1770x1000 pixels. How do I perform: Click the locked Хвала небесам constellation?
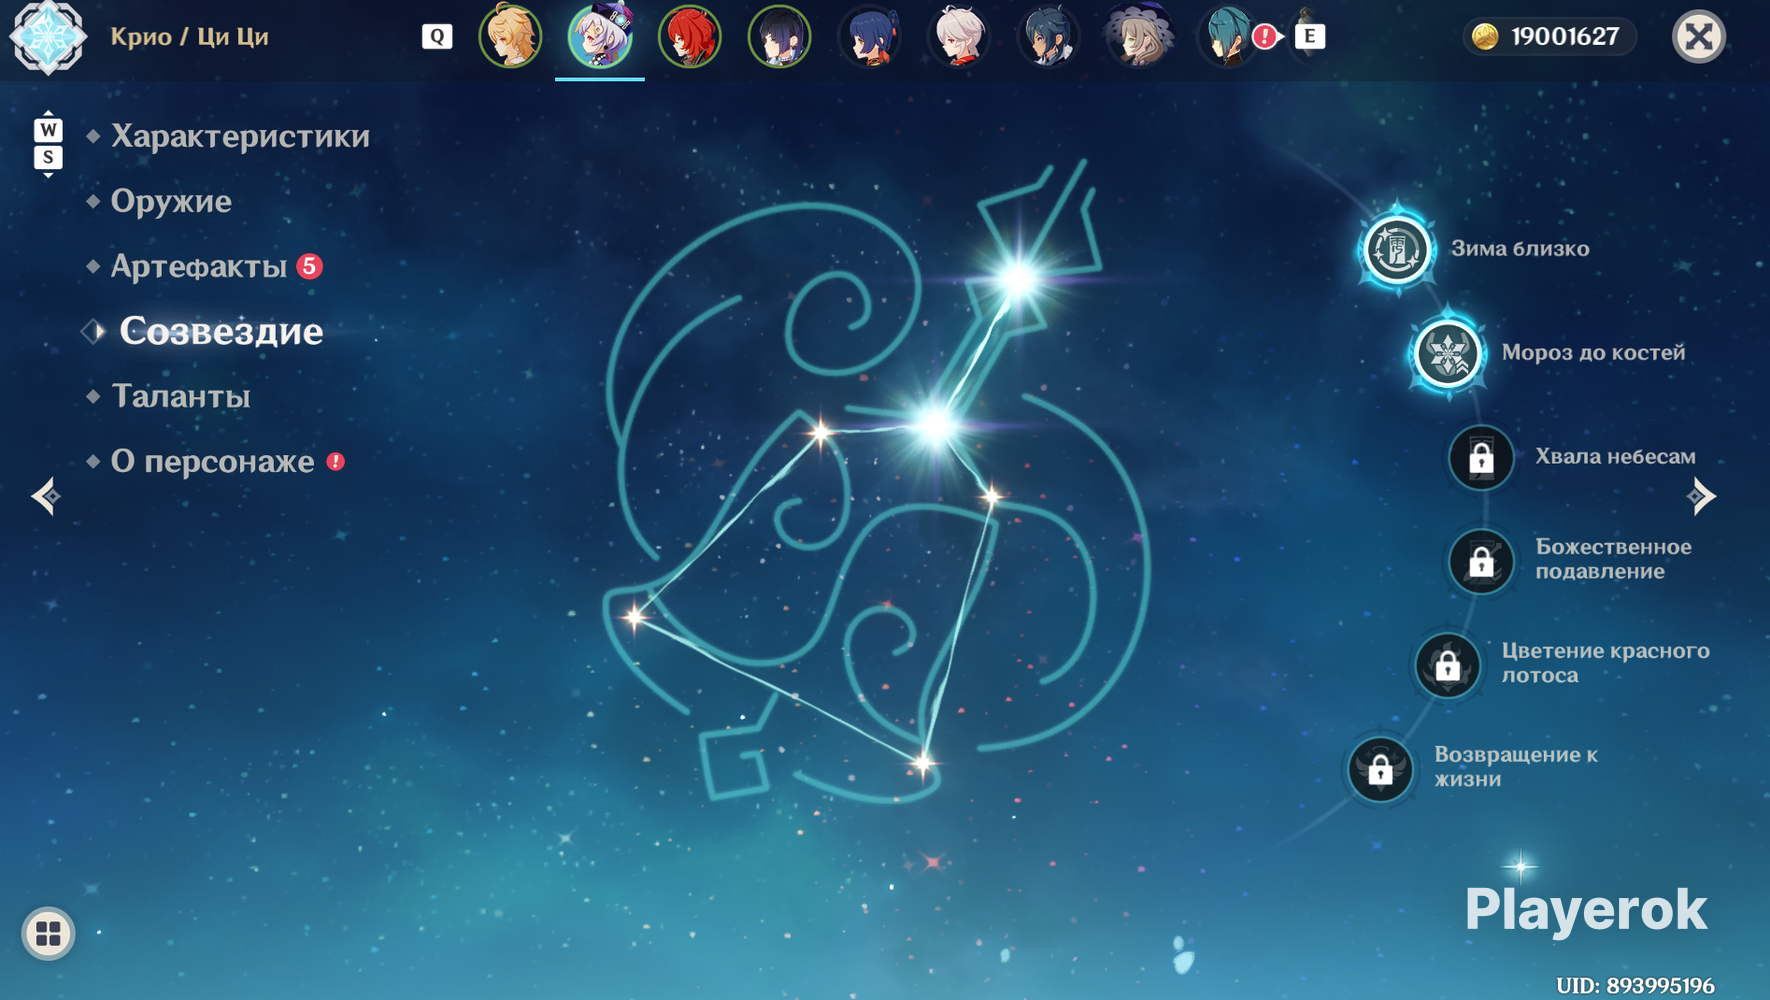(x=1481, y=457)
